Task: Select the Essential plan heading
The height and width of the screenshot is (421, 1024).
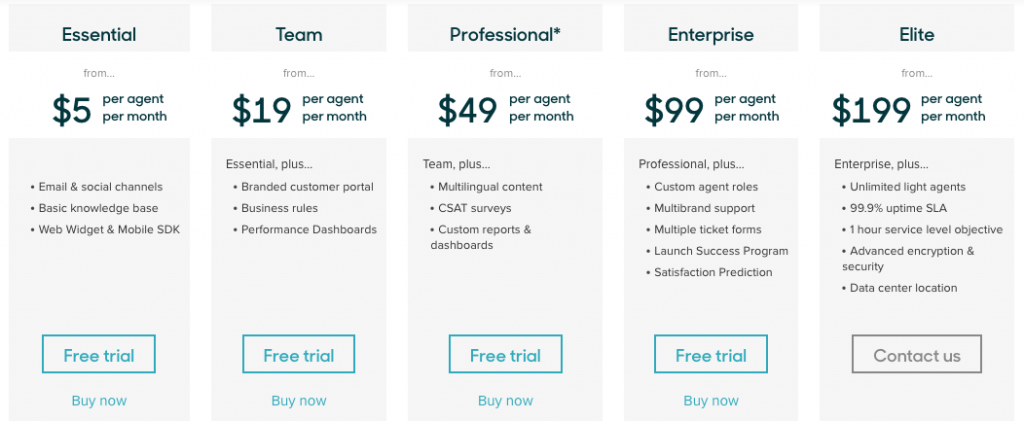Action: click(x=99, y=35)
